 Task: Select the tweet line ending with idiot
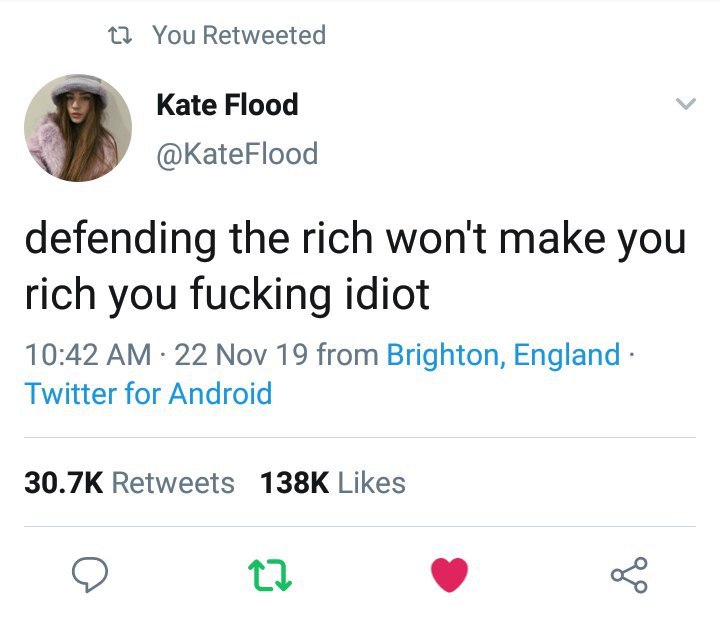point(227,295)
